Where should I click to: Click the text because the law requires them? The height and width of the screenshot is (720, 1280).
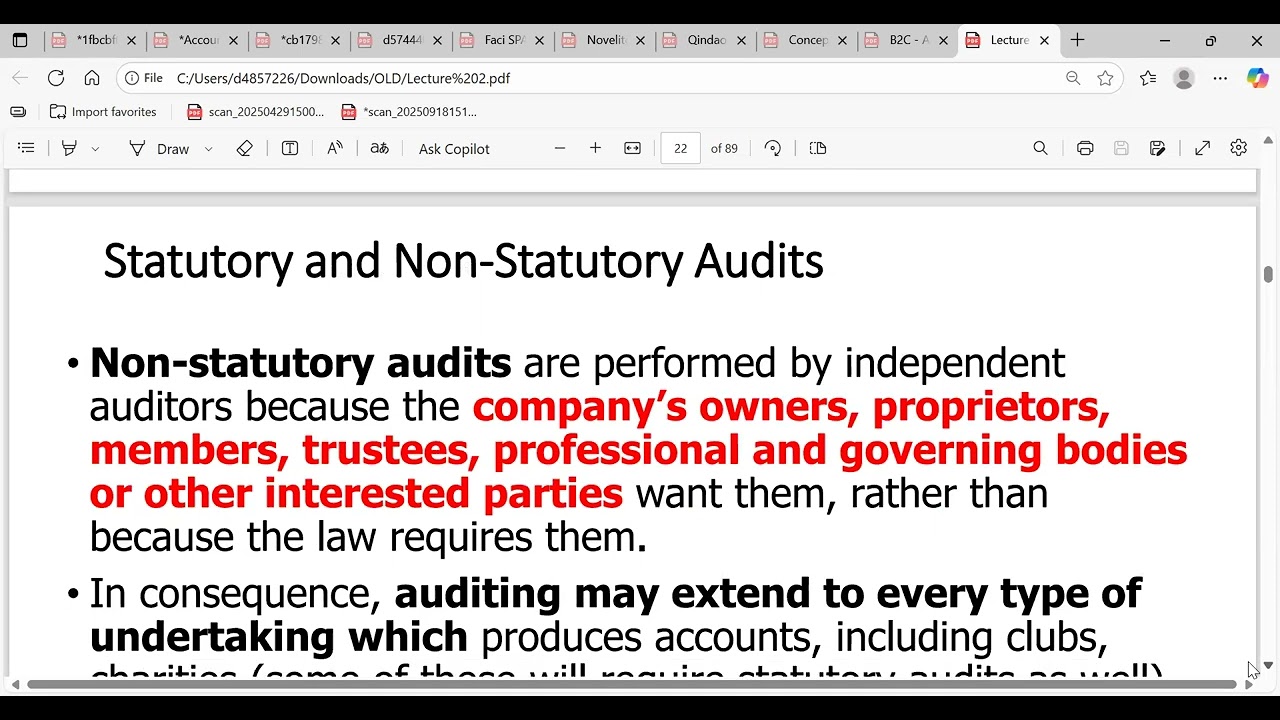(368, 537)
